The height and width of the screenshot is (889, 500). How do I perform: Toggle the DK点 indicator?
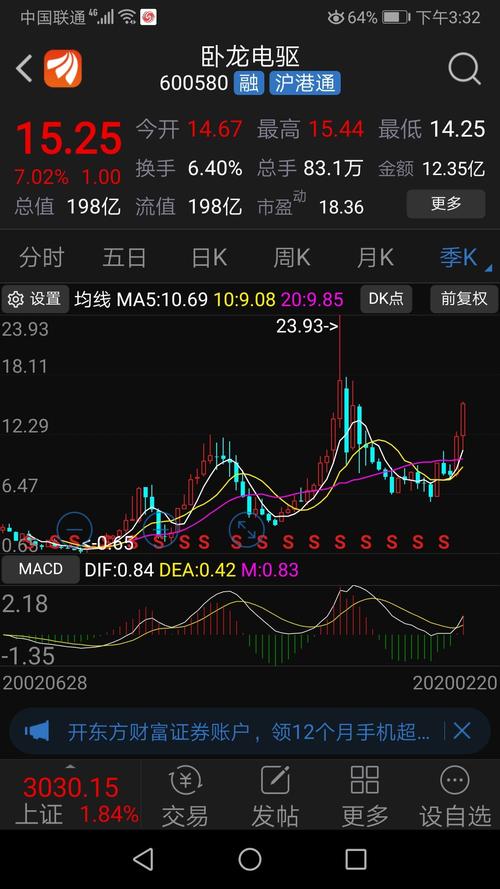coord(386,299)
